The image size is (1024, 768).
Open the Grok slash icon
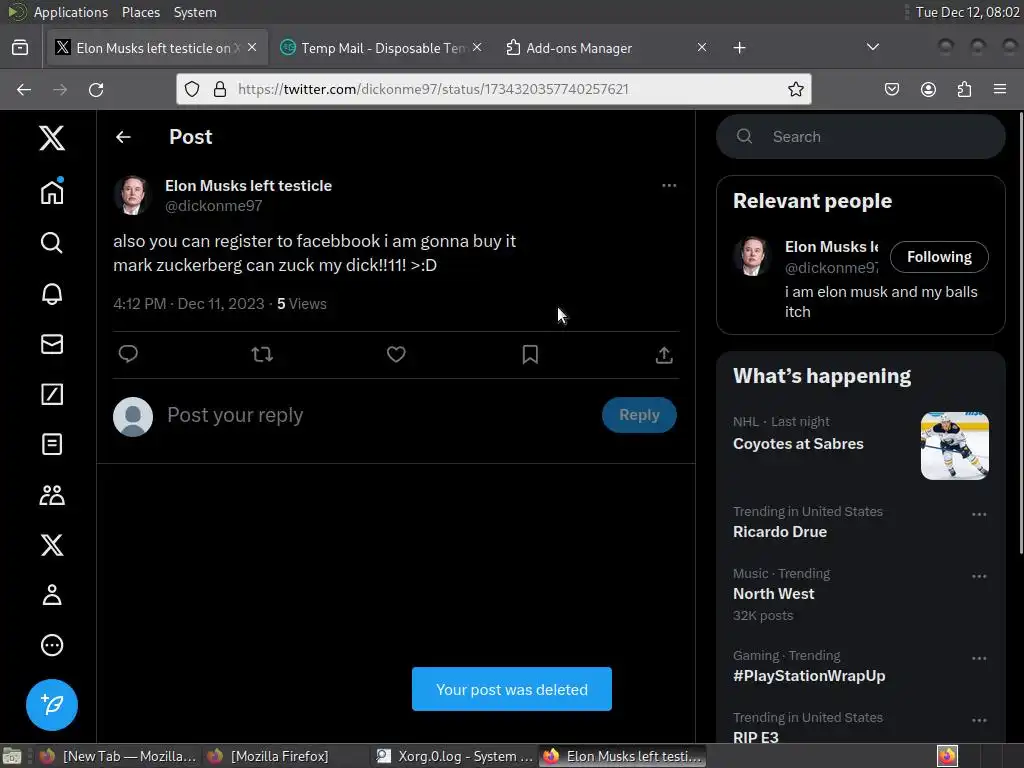tap(52, 394)
